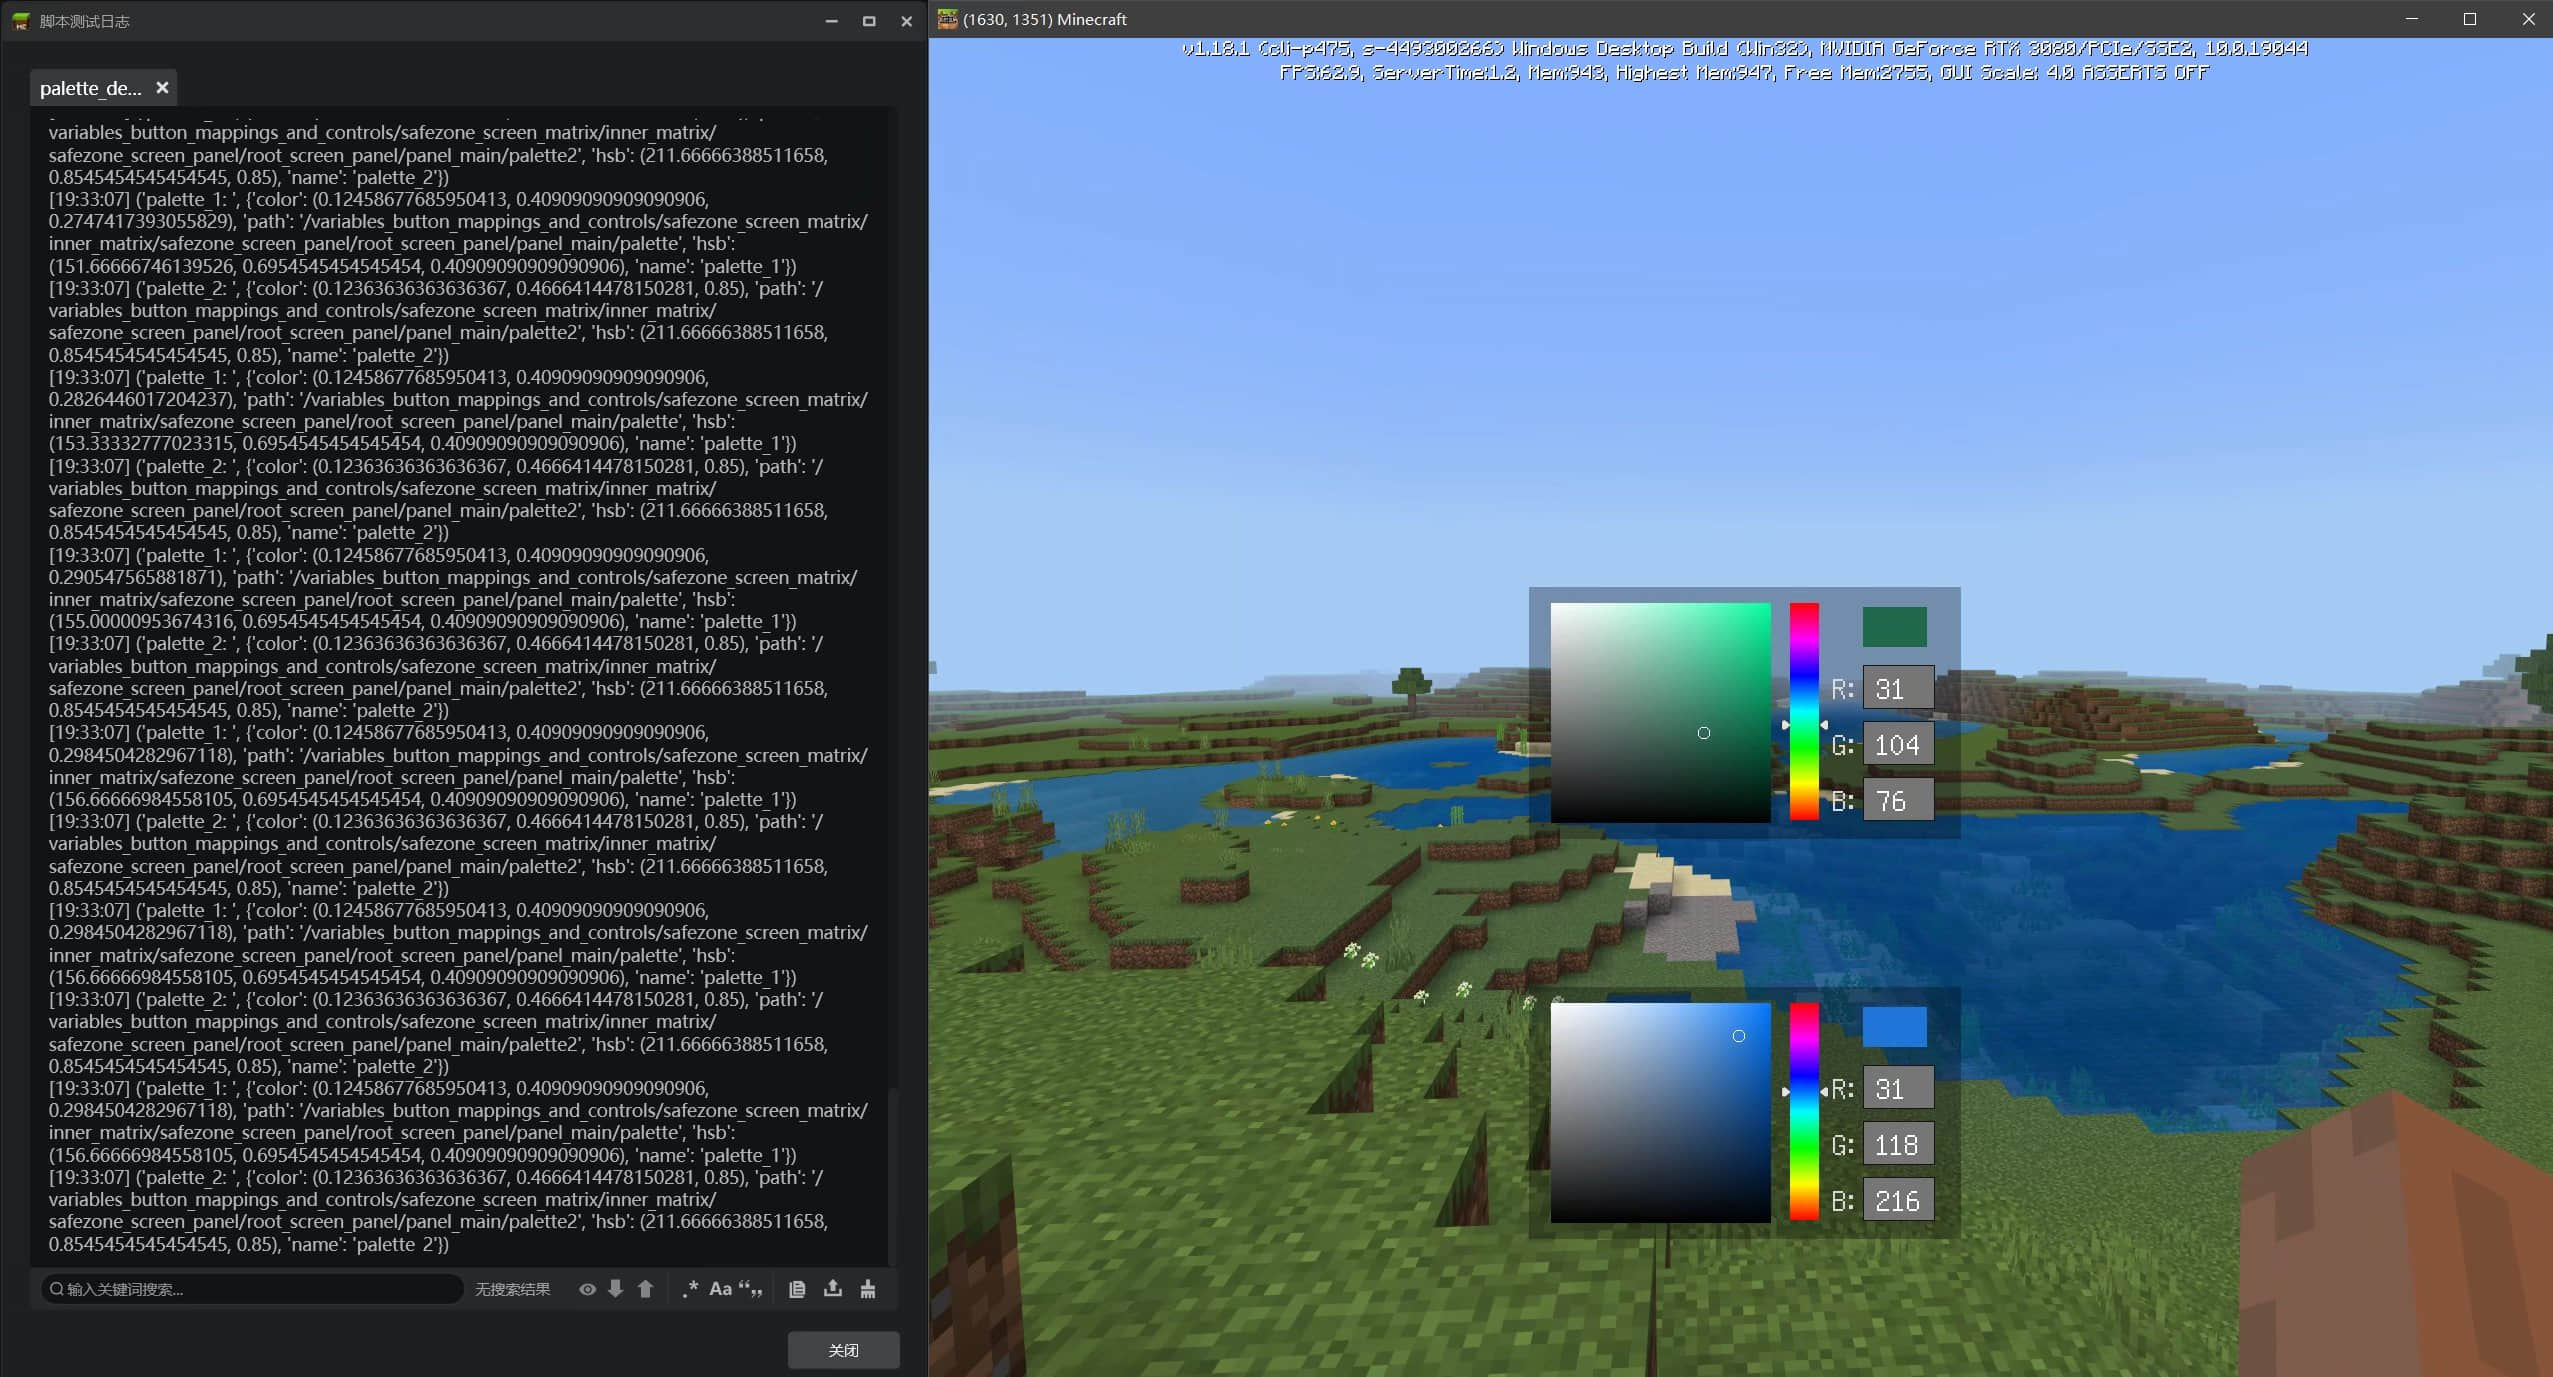Click the G field showing 118
Image resolution: width=2553 pixels, height=1377 pixels.
tap(1898, 1145)
